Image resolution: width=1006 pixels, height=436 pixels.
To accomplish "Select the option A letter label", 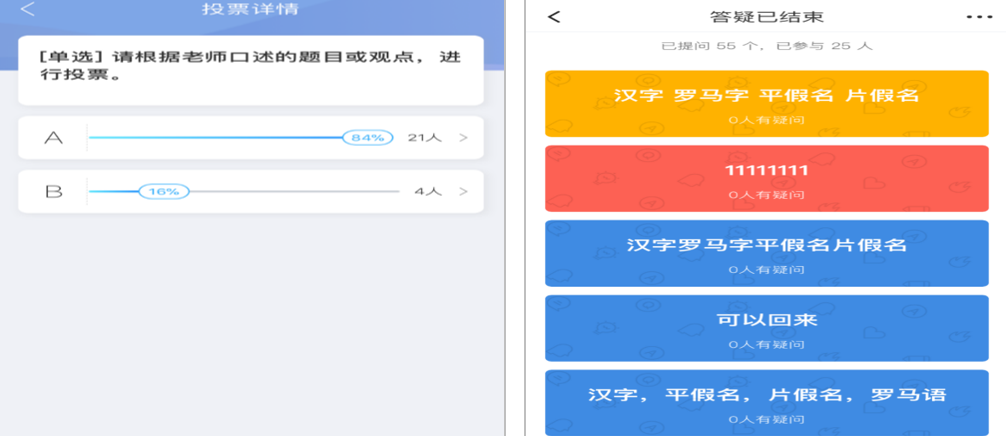I will pos(53,138).
